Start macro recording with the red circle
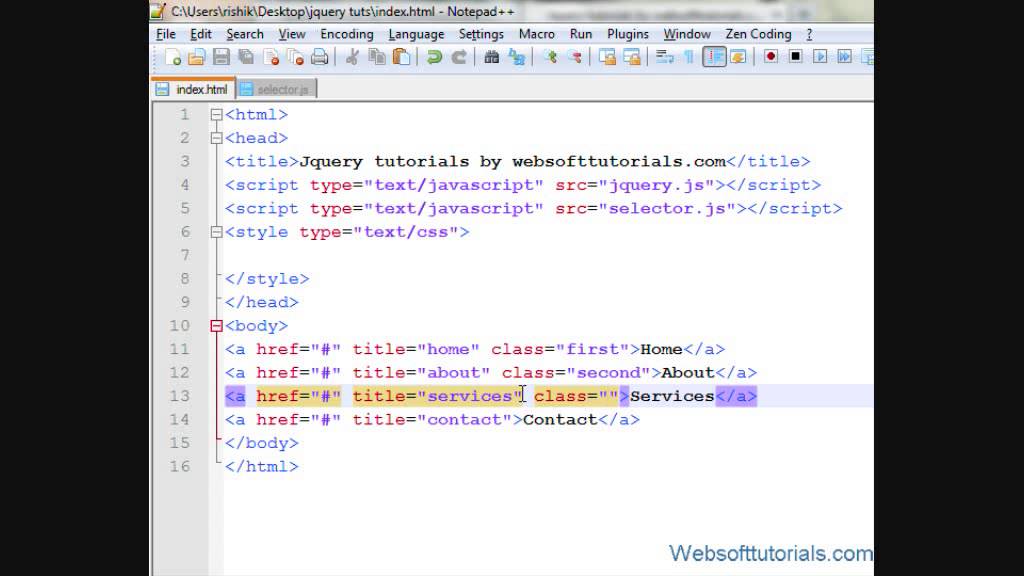 coord(771,57)
